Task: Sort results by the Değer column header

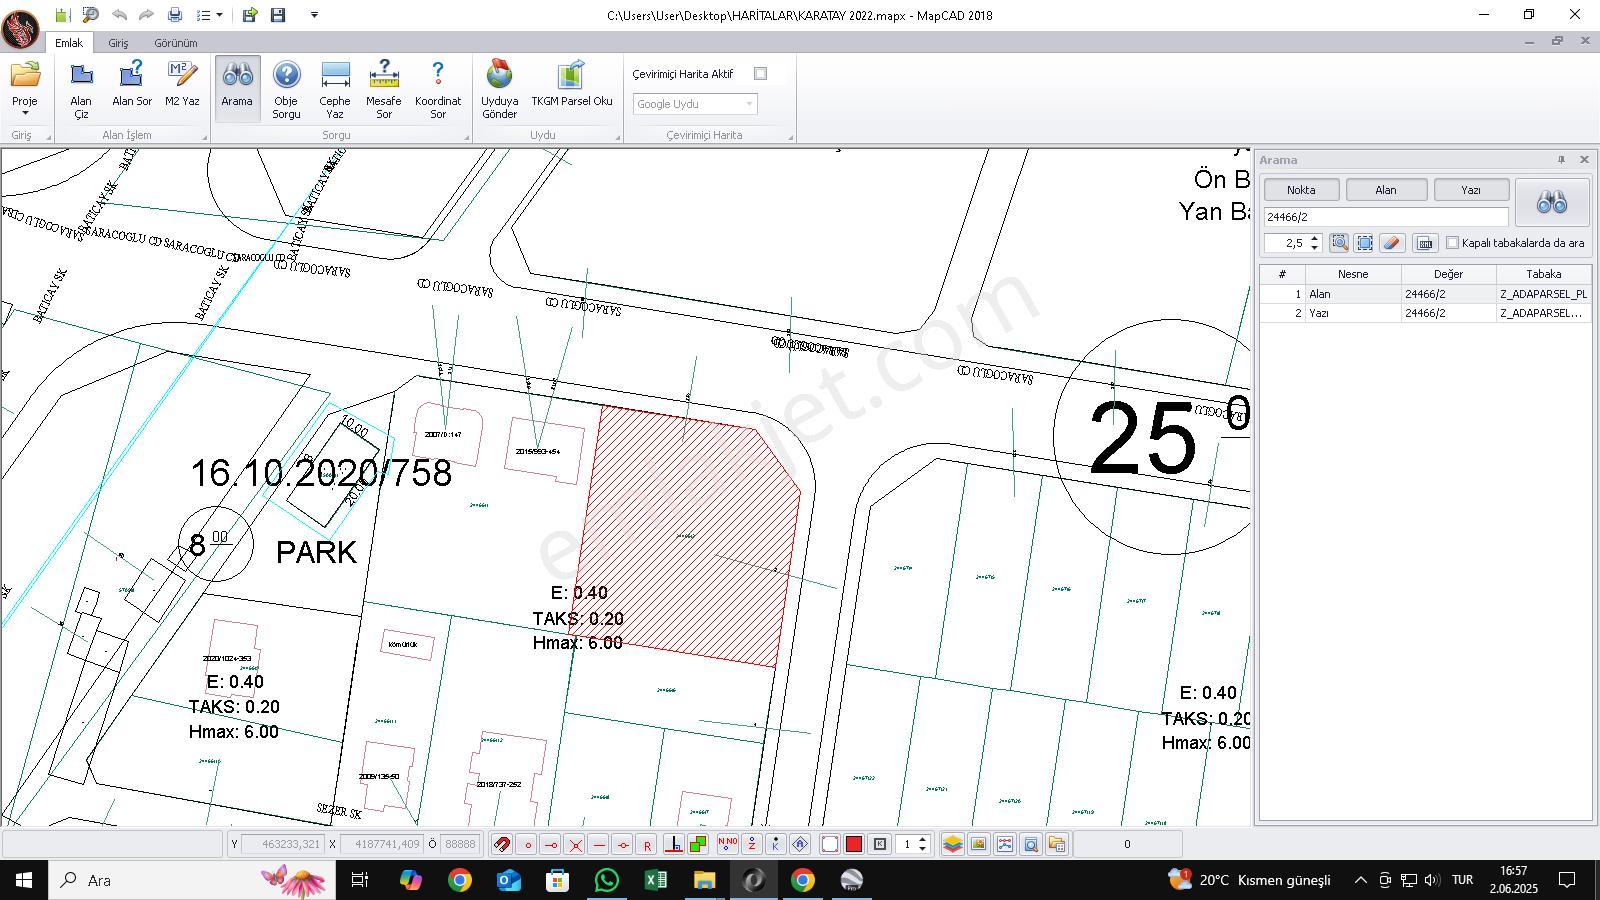Action: pos(1448,274)
